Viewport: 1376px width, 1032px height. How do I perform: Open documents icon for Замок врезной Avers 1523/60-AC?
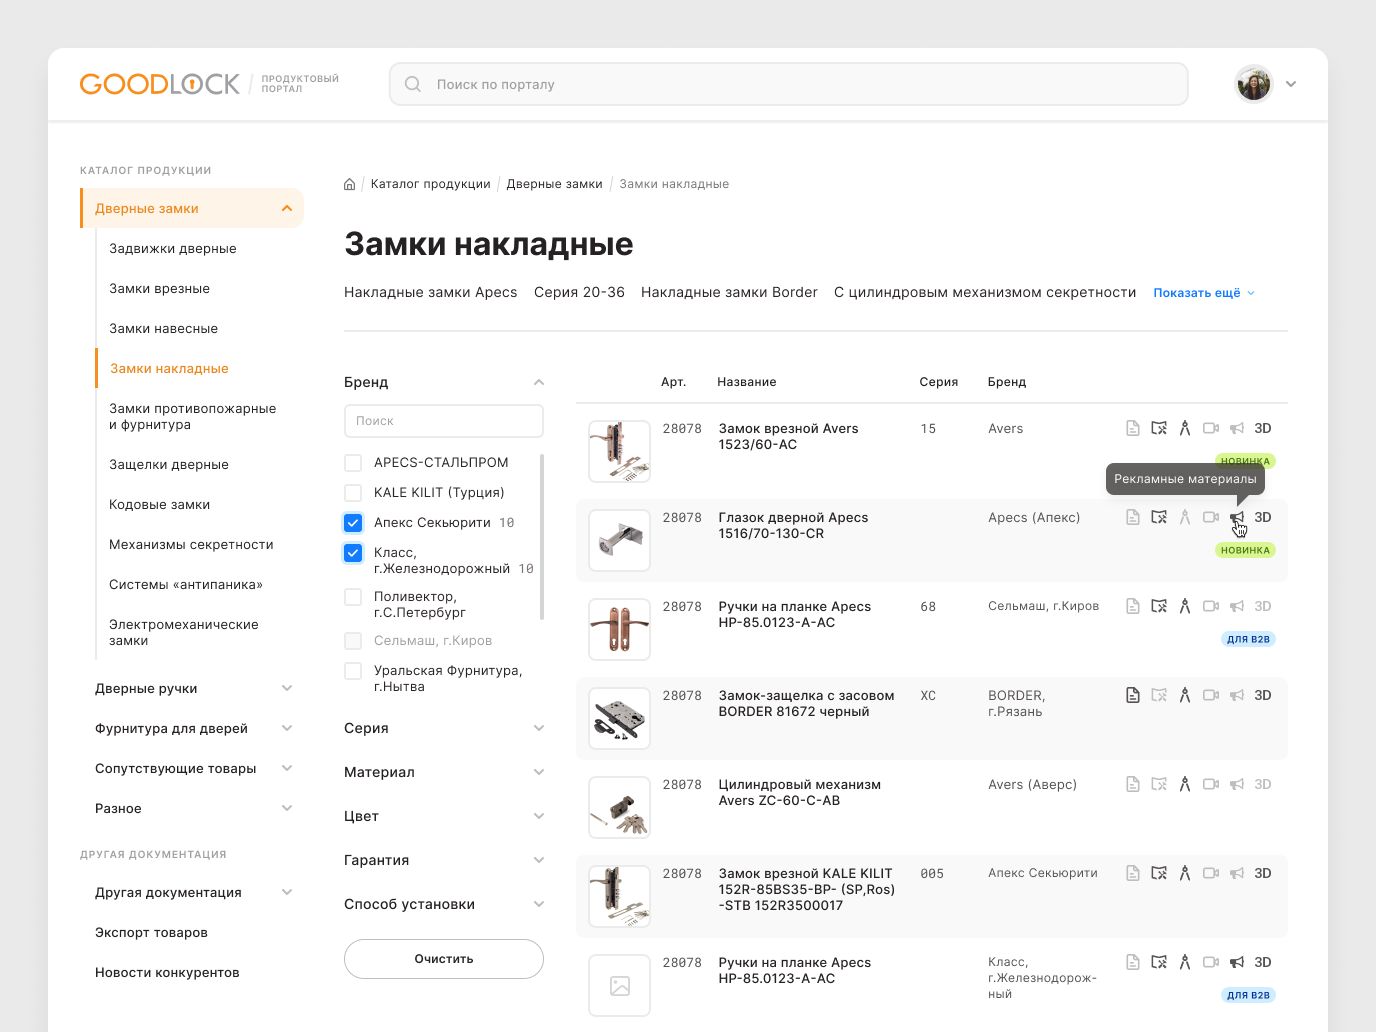[1133, 428]
